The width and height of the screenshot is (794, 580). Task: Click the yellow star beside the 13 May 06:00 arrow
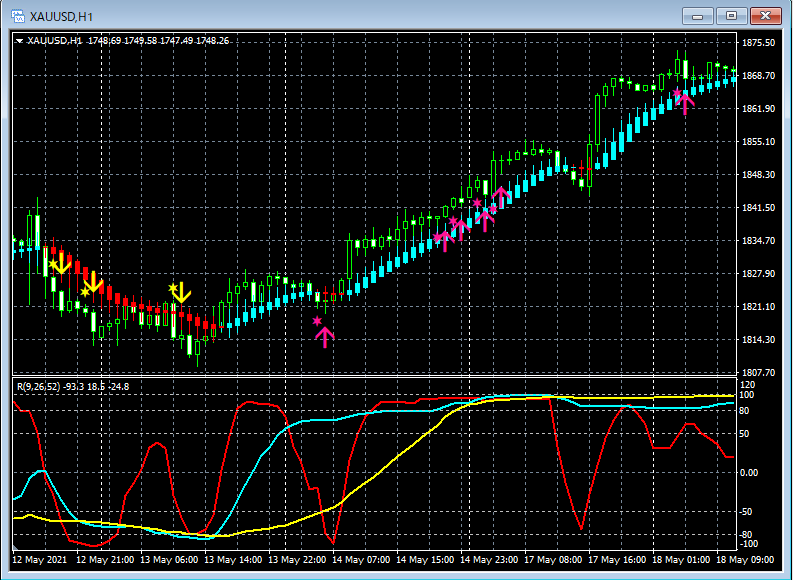click(x=173, y=287)
